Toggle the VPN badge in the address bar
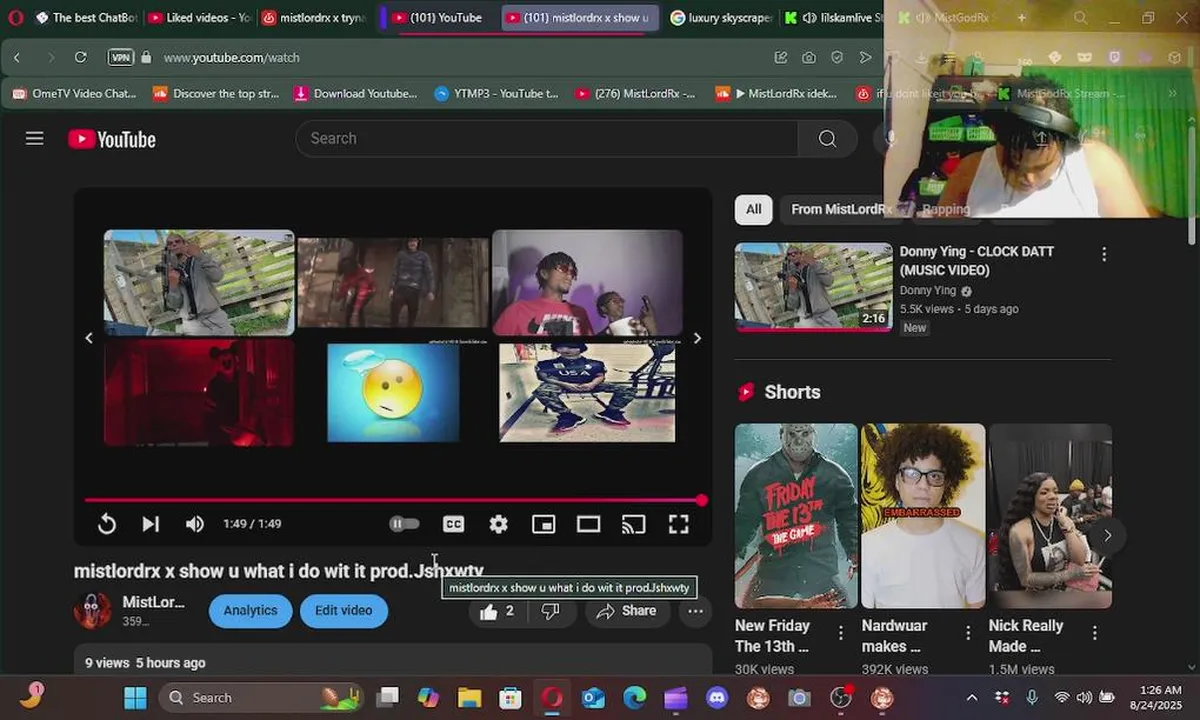 click(x=120, y=58)
